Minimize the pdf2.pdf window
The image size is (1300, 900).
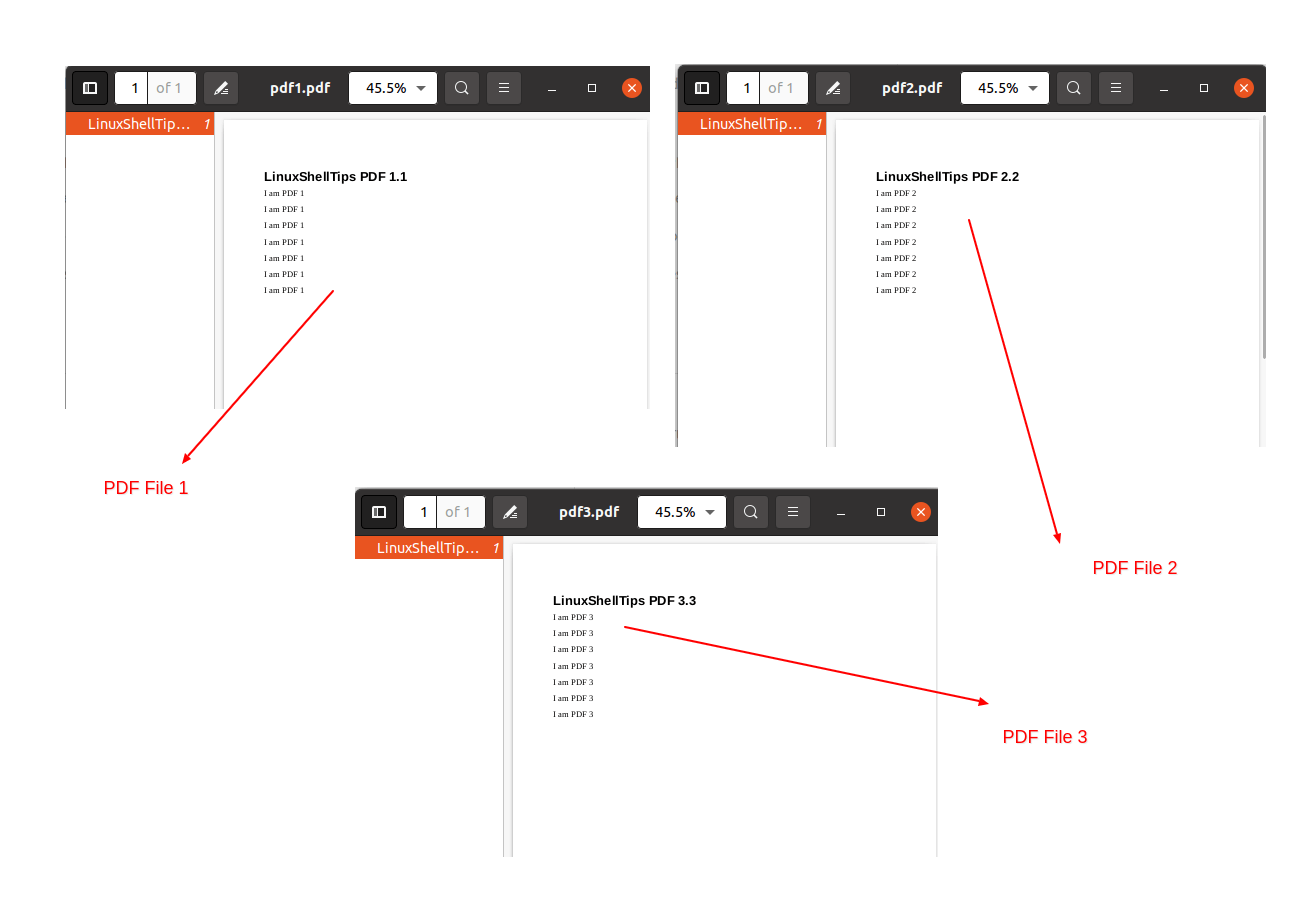point(1164,88)
